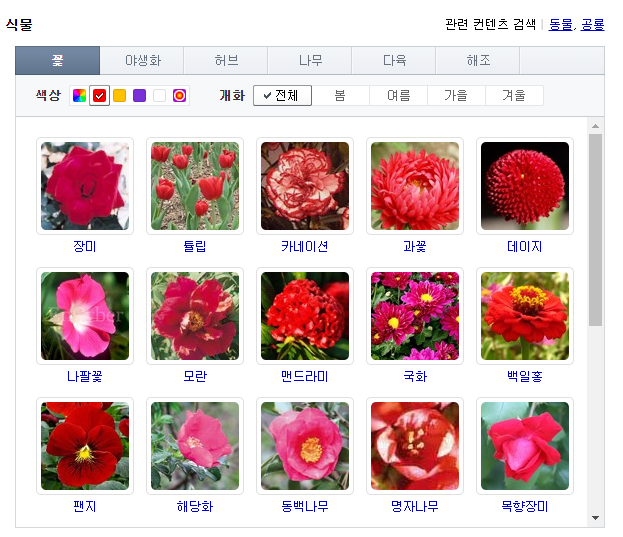This screenshot has height=537, width=623.
Task: Pick the purple color swatch
Action: coord(139,96)
